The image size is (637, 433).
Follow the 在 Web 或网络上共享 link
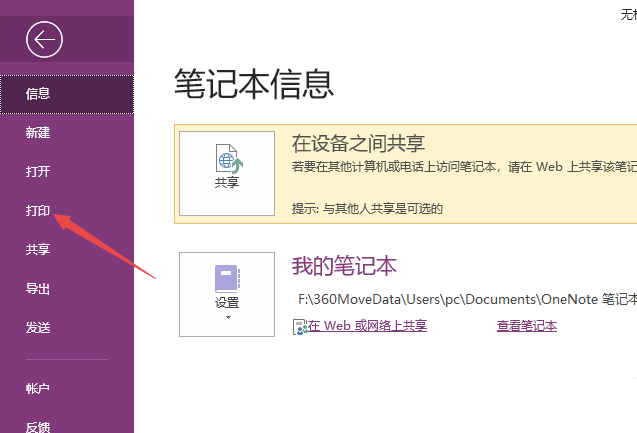[367, 326]
